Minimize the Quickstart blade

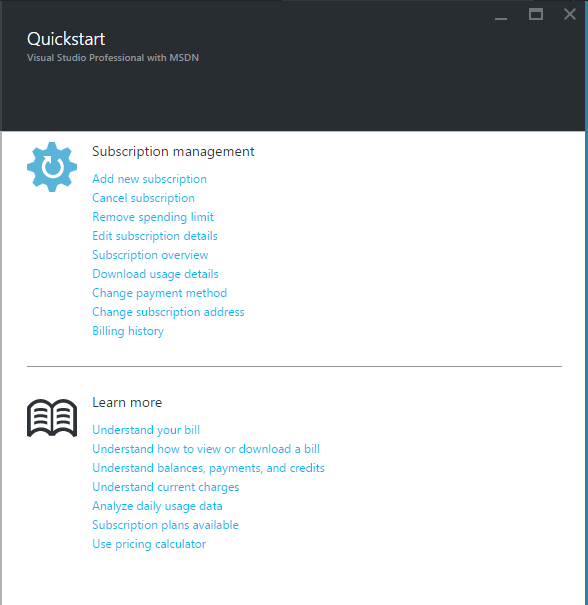coord(501,15)
